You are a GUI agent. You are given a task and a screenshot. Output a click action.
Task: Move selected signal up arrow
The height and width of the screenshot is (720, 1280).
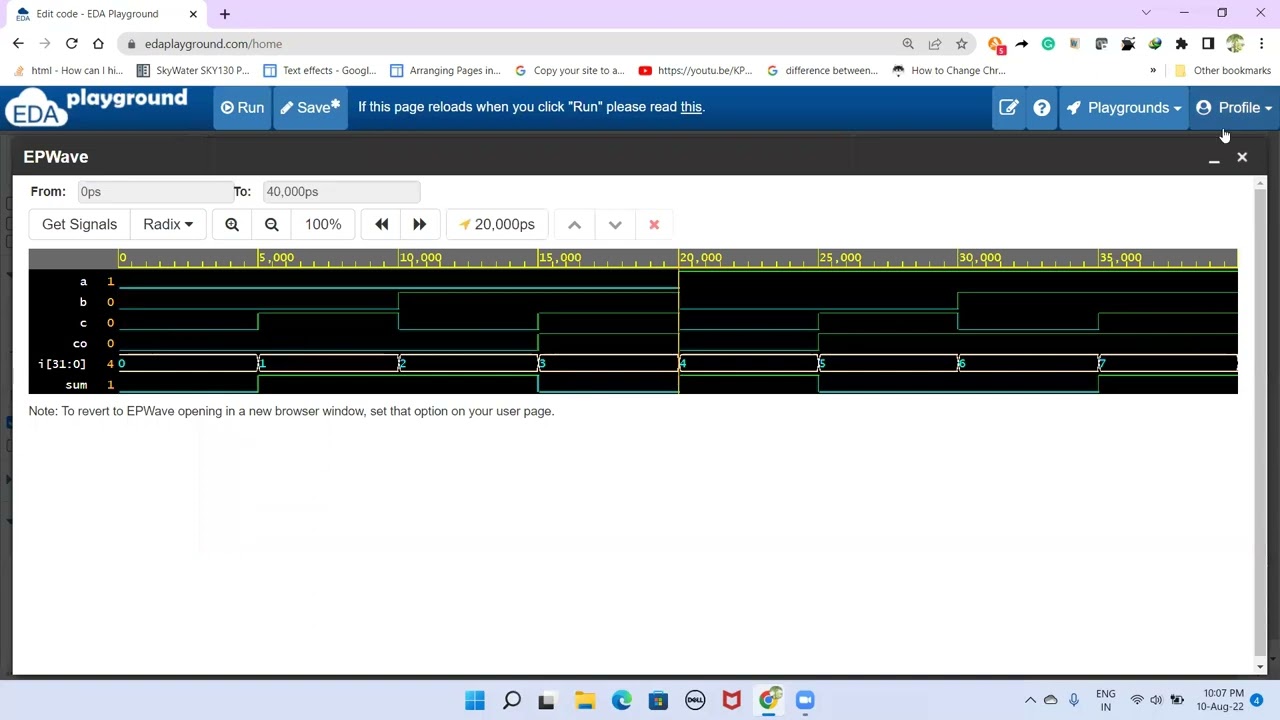point(574,224)
